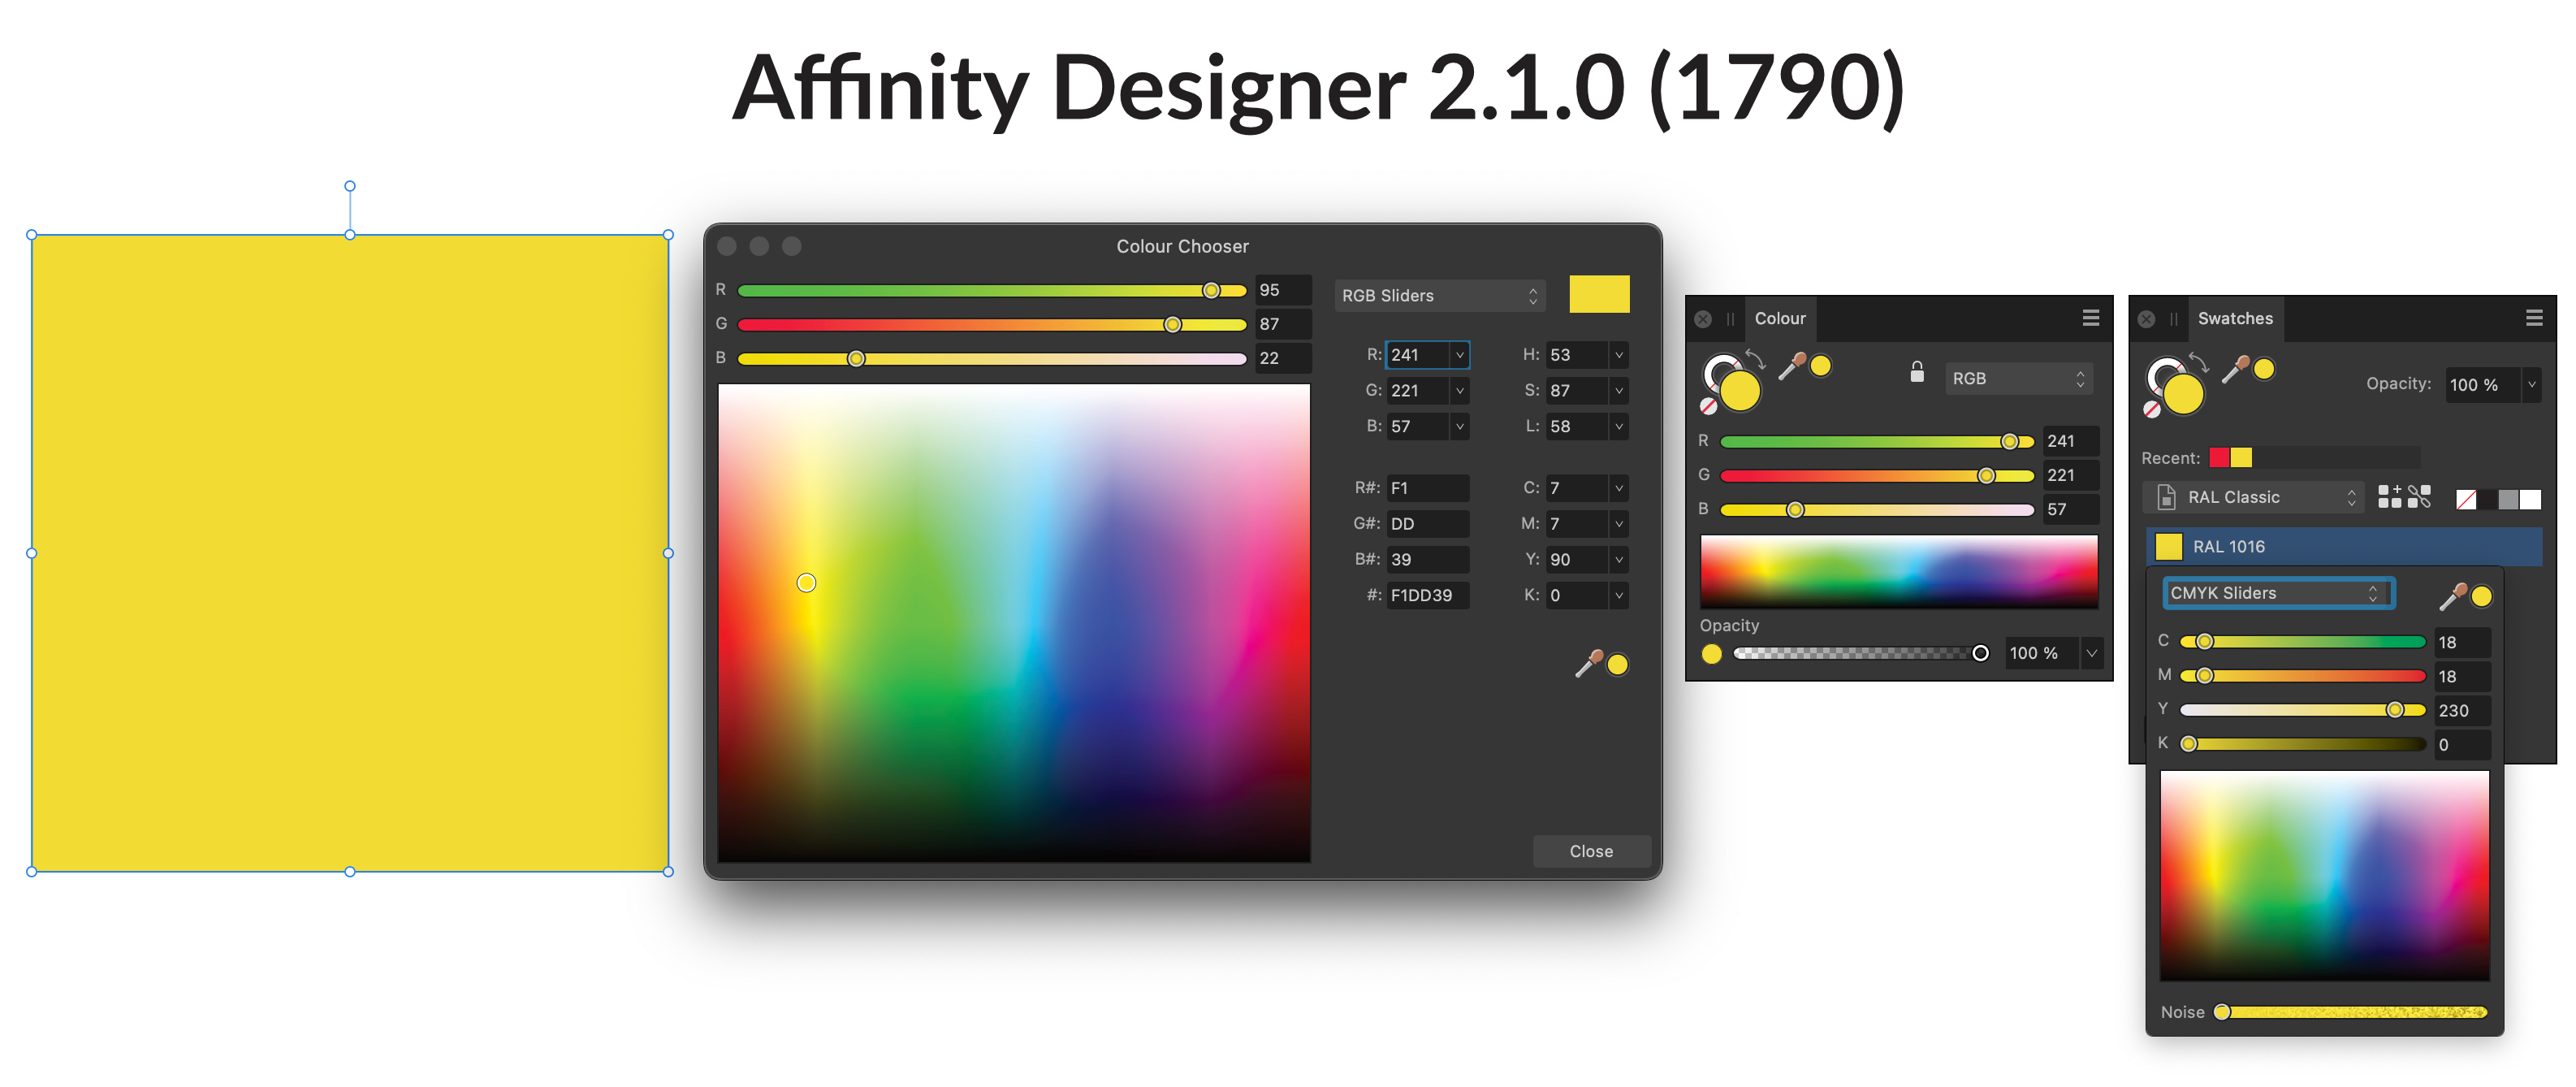2576x1087 pixels.
Task: Close the Swatches panel with its X icon
Action: [2146, 319]
